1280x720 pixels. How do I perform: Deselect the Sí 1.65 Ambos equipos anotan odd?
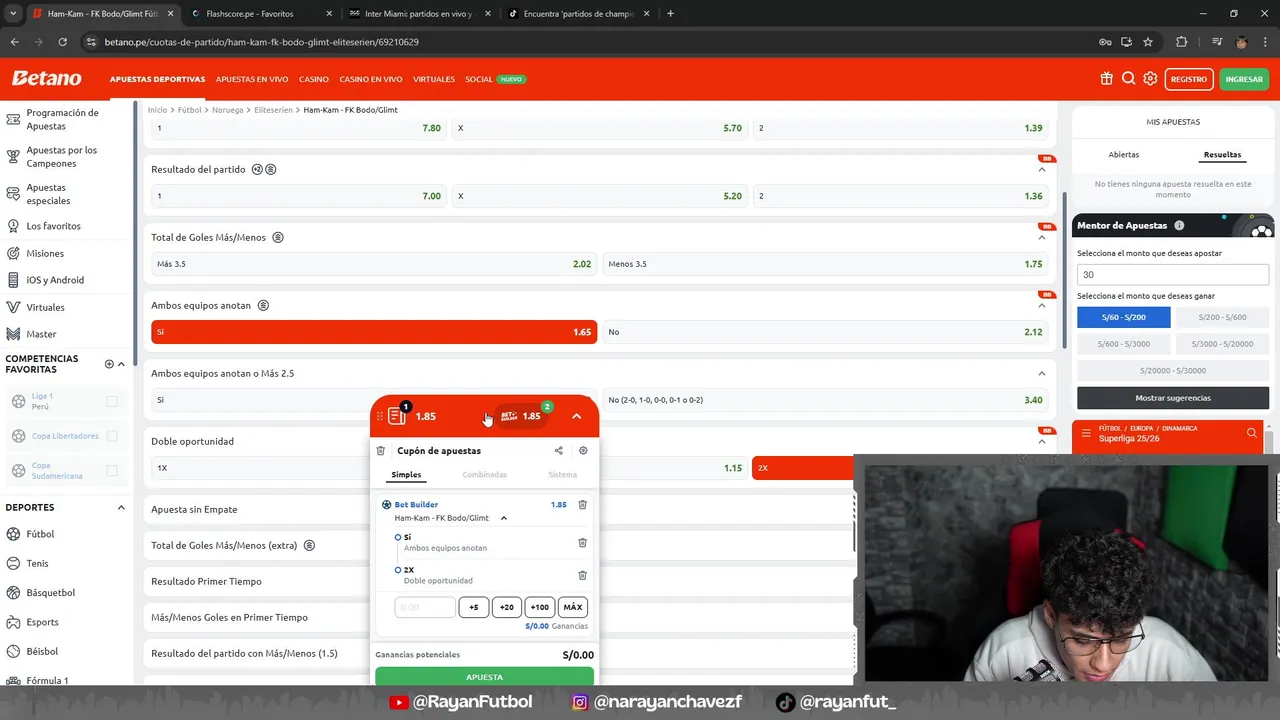(374, 332)
